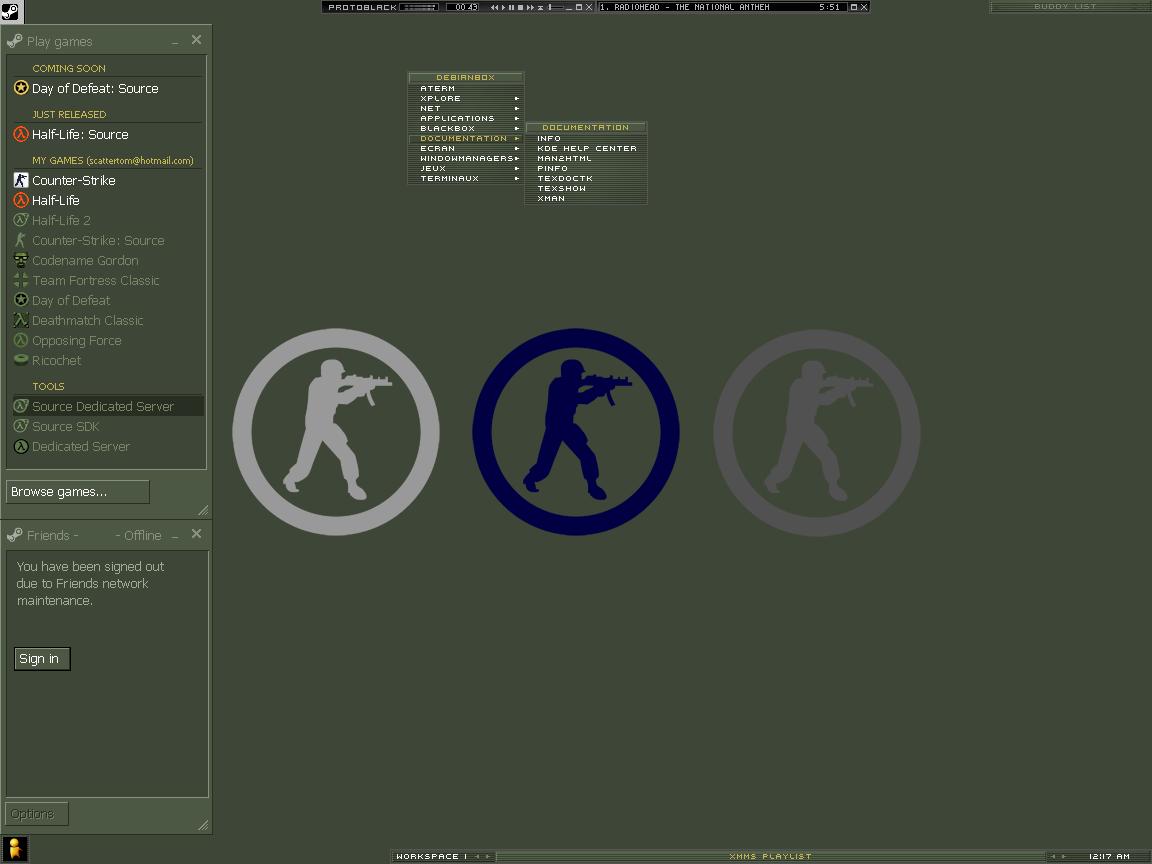Click the yellow figure icon at bottom-left
The width and height of the screenshot is (1152, 864).
coord(14,849)
